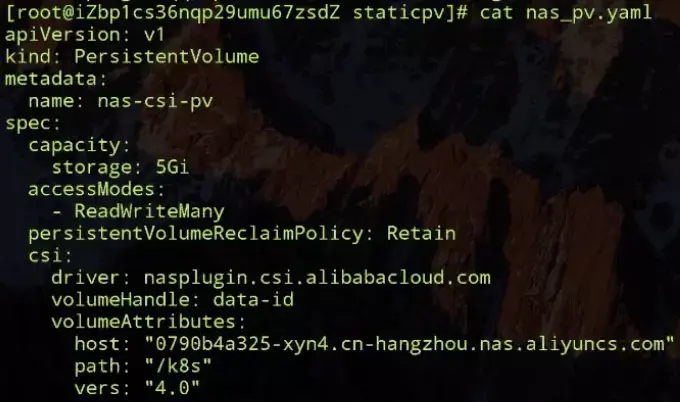Click the 'csi:' key
The height and width of the screenshot is (402, 680).
pyautogui.click(x=50, y=256)
